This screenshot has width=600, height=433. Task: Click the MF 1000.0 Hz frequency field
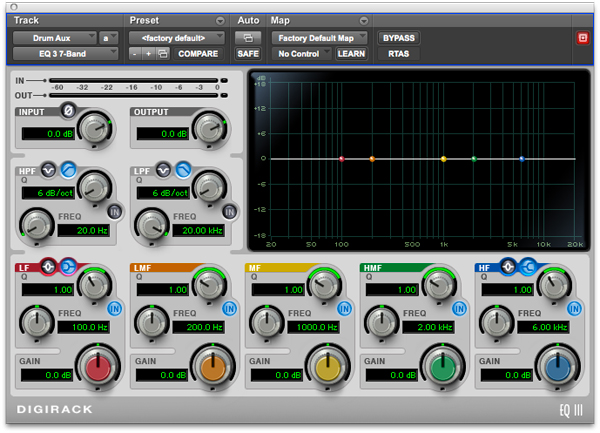313,327
